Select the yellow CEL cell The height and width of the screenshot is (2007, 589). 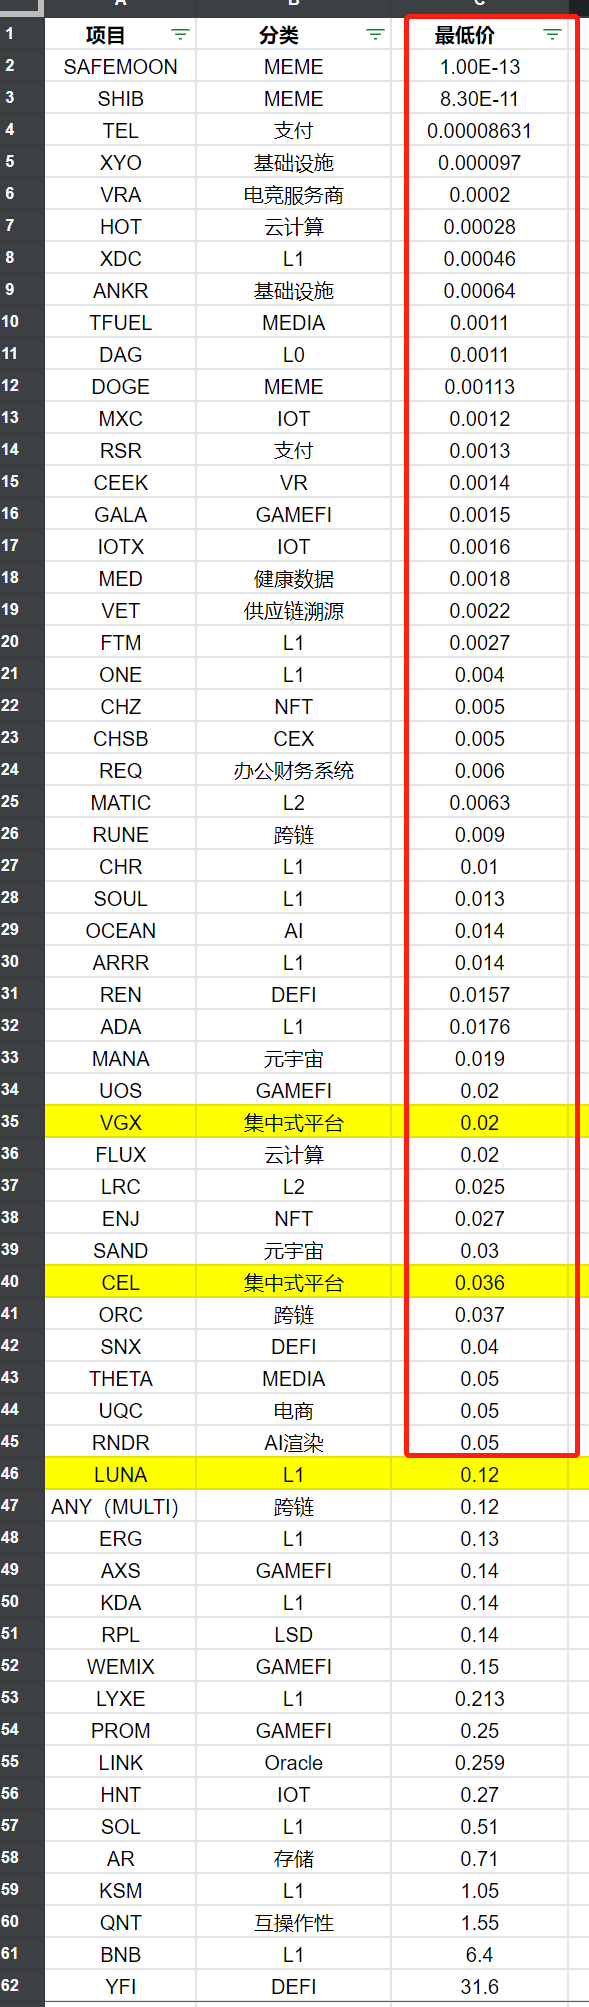119,1282
